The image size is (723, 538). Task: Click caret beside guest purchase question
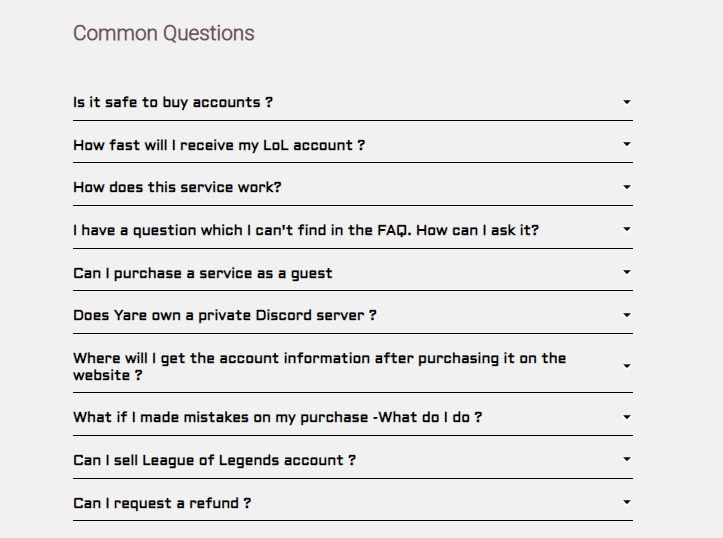[x=627, y=272]
